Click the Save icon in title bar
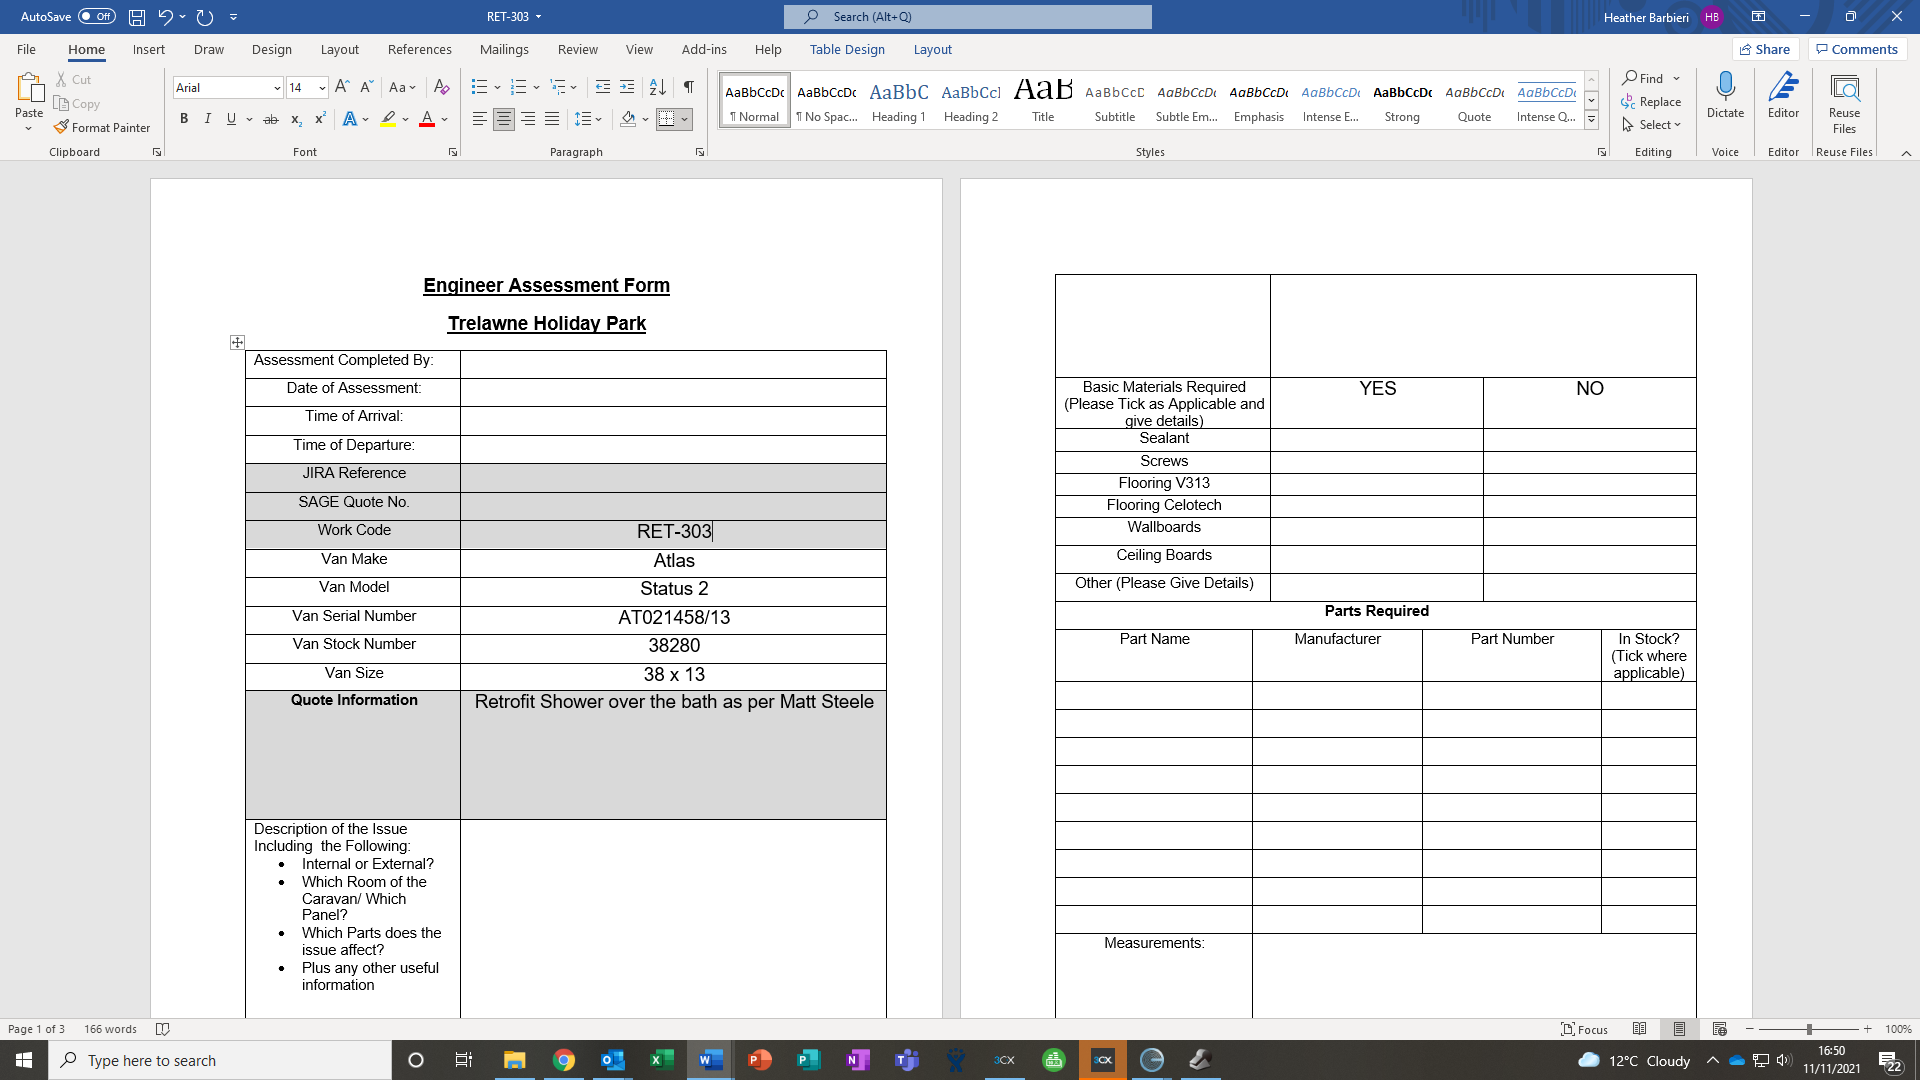1920x1080 pixels. (137, 17)
